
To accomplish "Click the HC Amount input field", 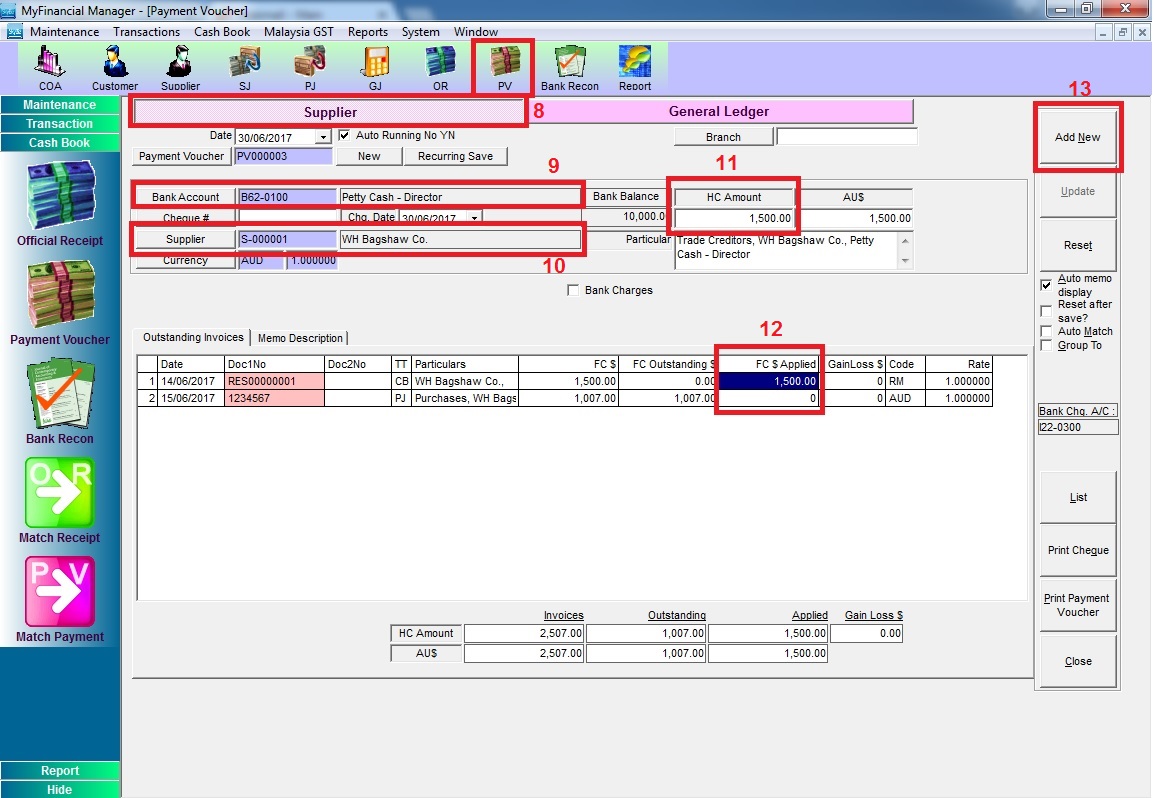I will click(735, 218).
